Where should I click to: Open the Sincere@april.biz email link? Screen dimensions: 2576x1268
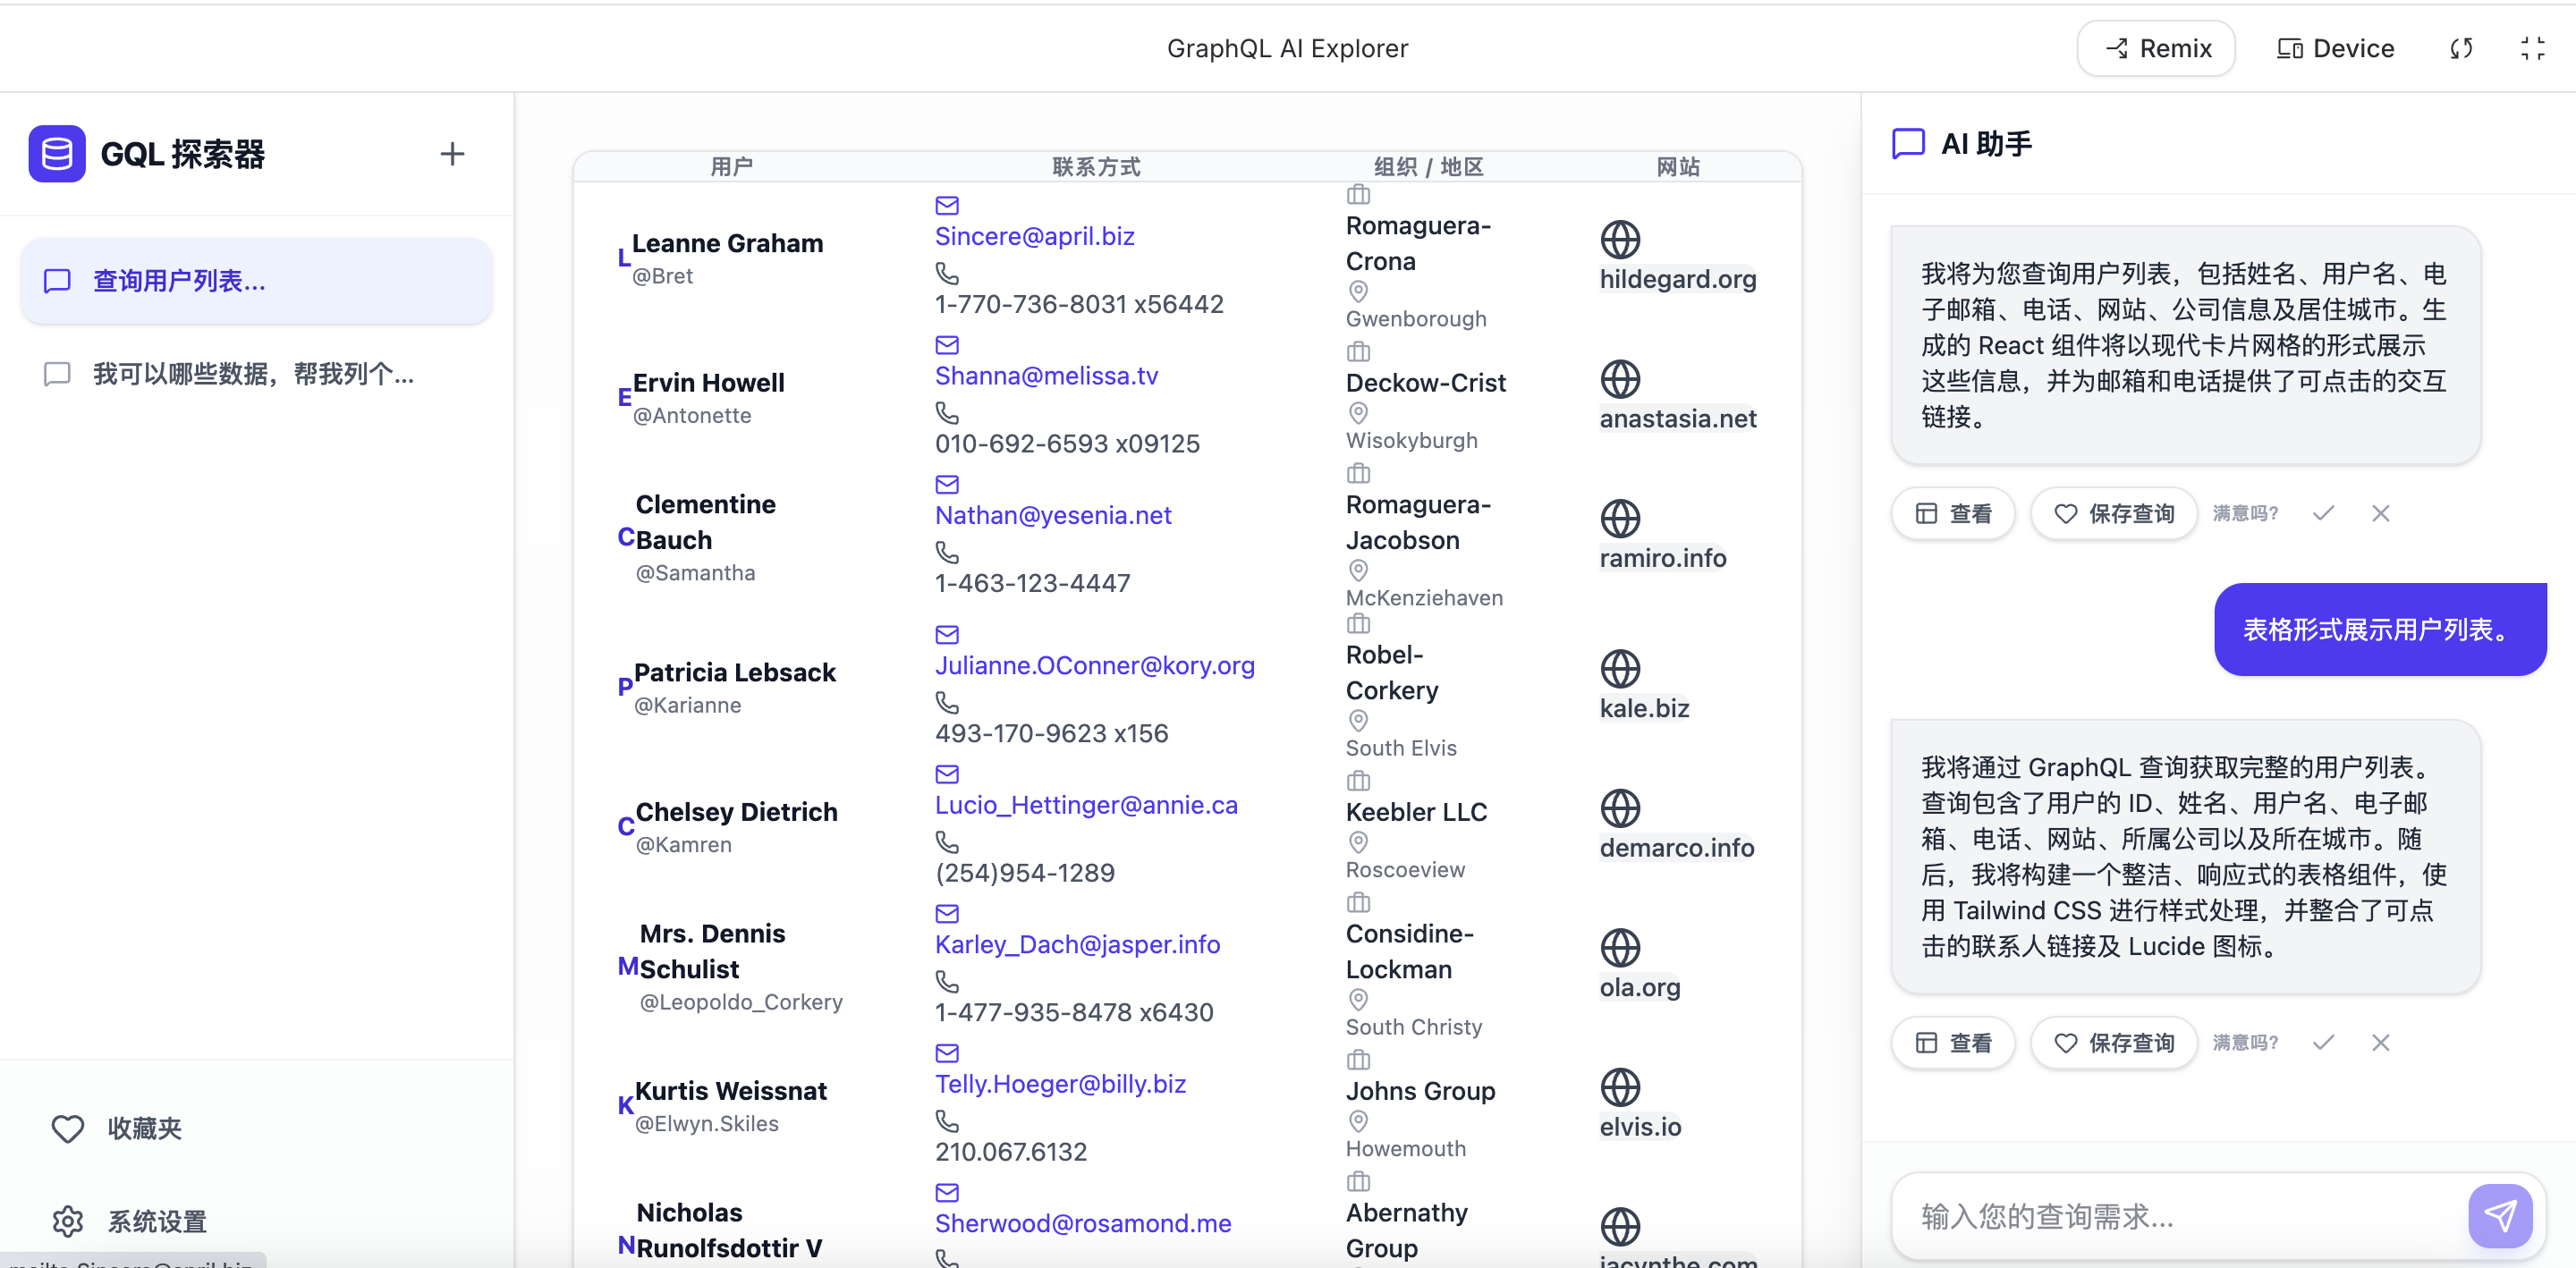tap(1034, 236)
